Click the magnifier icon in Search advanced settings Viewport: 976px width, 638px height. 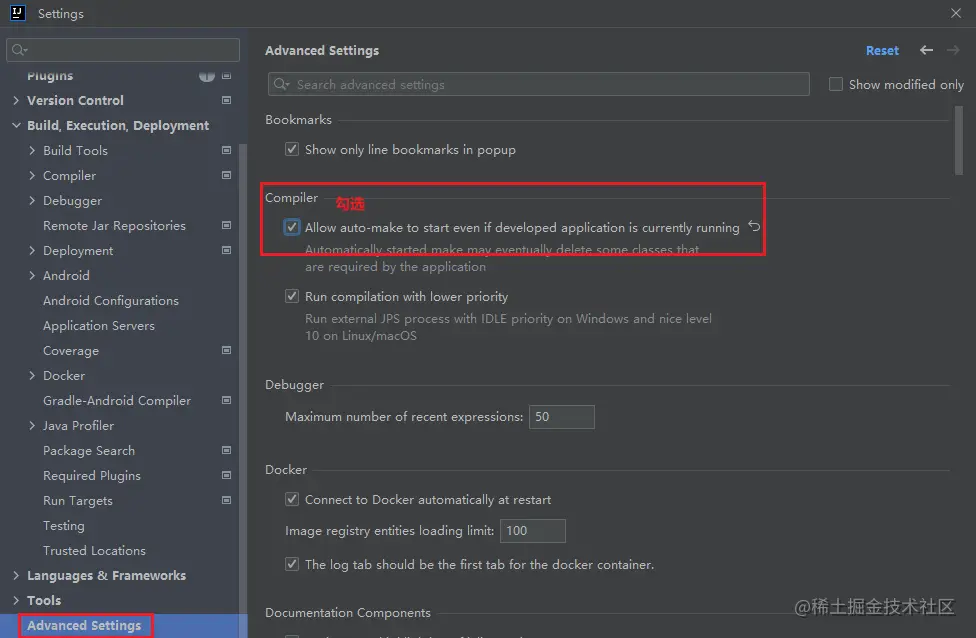[281, 84]
